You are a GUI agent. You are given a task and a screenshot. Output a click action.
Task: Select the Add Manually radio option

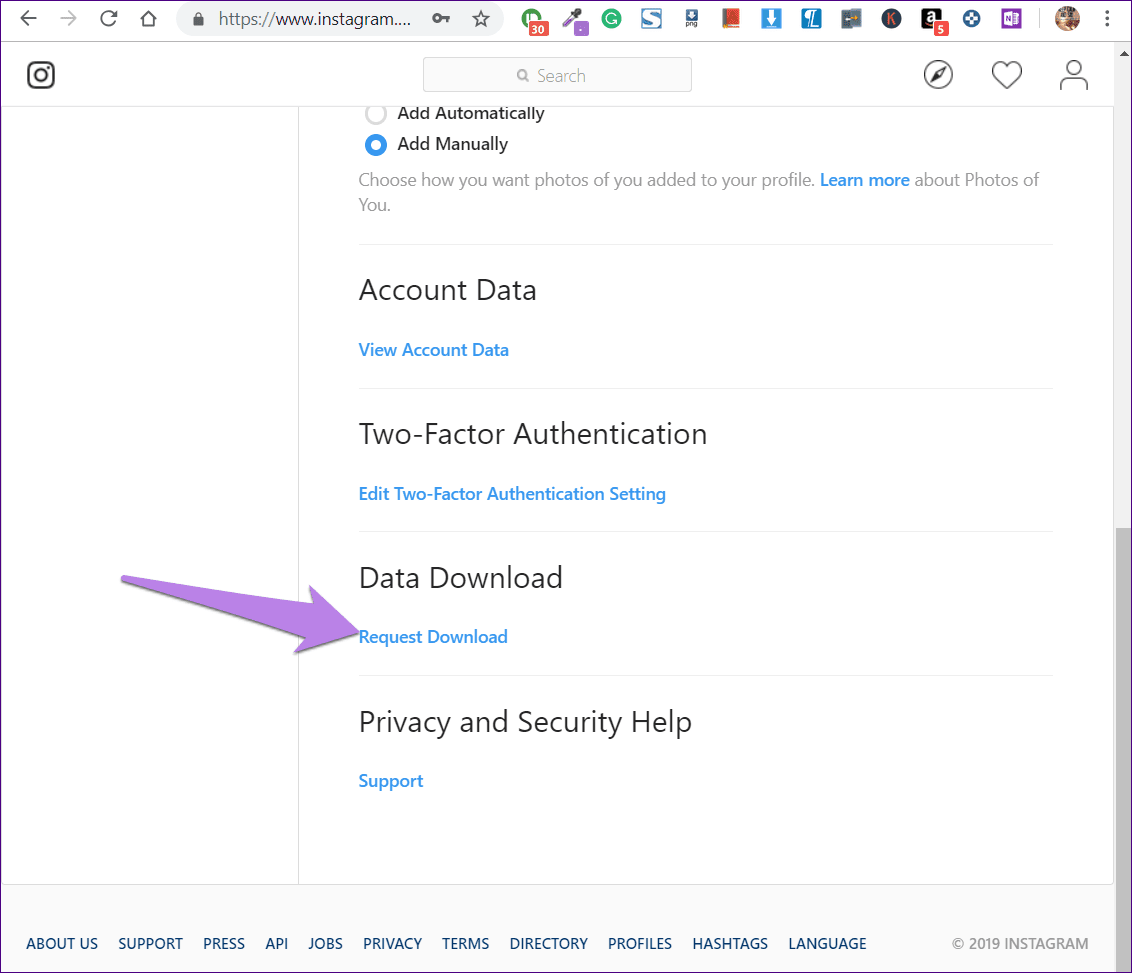(x=375, y=144)
